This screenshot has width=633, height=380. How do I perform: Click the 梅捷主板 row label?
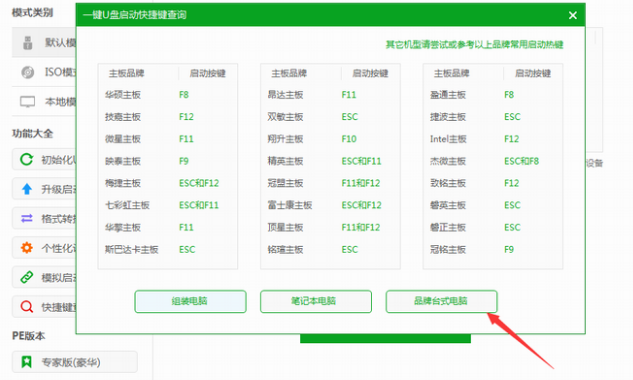click(123, 183)
